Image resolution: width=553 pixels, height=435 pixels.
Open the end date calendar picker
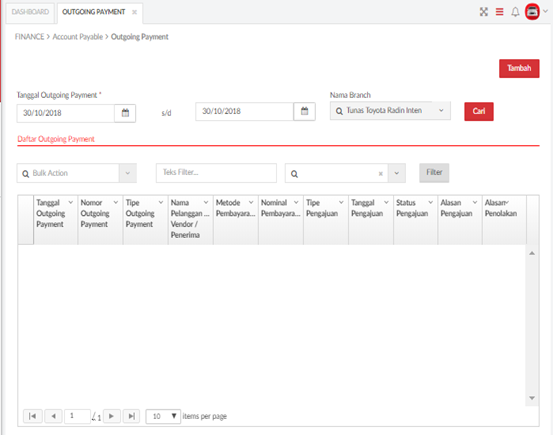tap(304, 111)
